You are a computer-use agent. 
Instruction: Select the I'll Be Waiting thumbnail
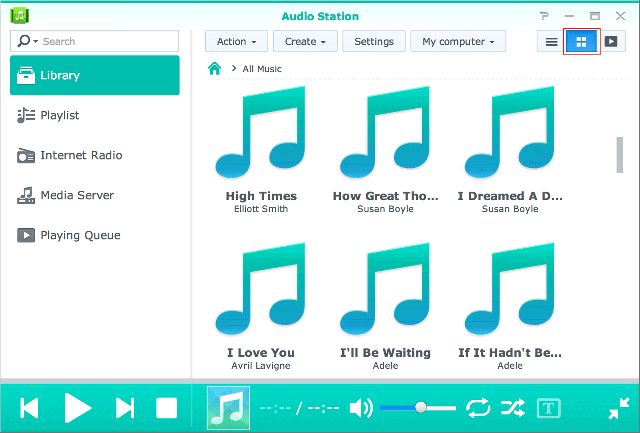(385, 289)
